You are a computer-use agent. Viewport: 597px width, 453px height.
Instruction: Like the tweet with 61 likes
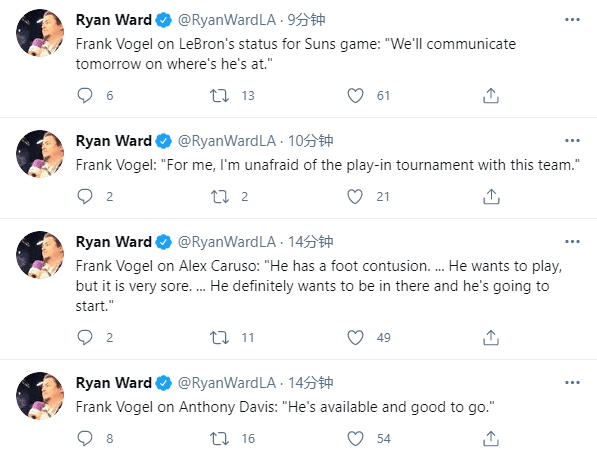355,96
